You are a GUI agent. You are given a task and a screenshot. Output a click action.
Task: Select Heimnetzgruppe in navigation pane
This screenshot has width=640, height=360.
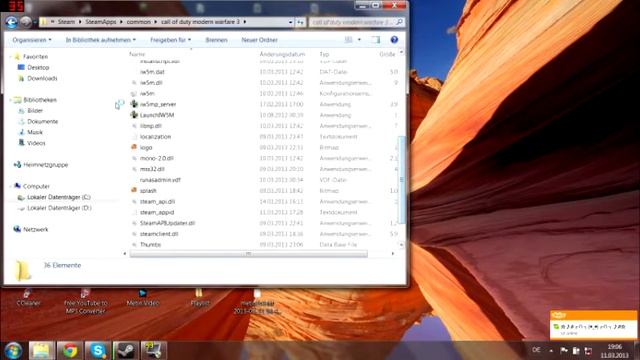[45, 165]
